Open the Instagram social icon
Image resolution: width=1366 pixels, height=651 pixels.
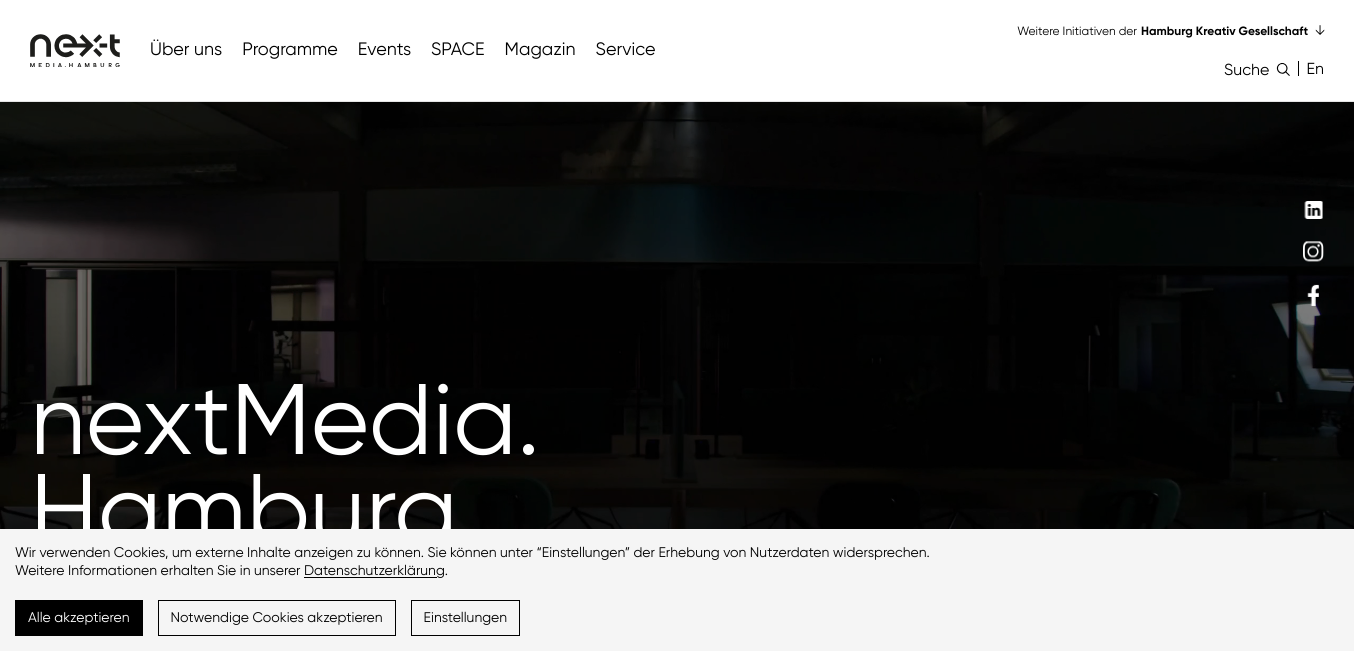[x=1313, y=251]
